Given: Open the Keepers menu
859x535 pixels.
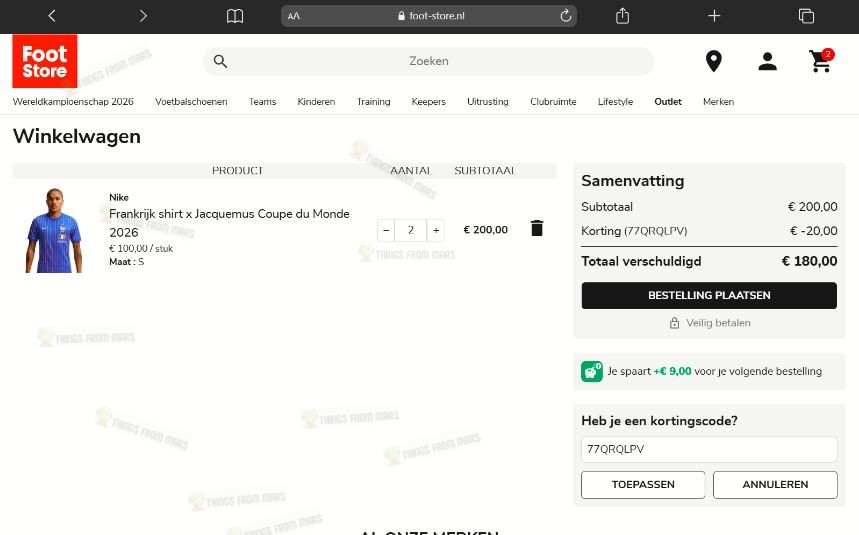Looking at the screenshot, I should point(428,101).
